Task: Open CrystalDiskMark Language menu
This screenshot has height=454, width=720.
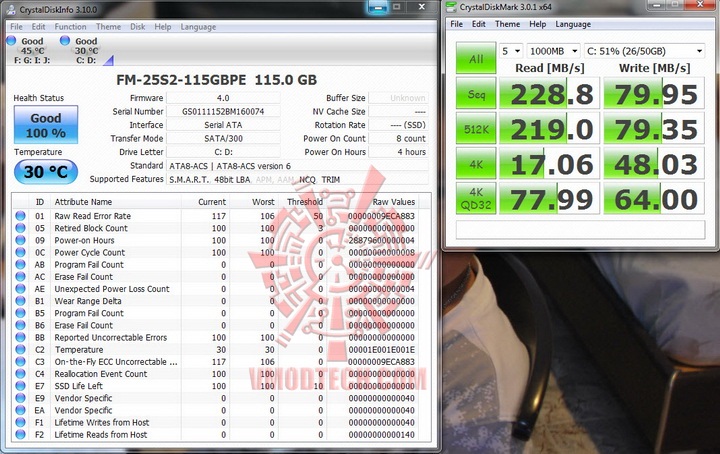Action: [573, 24]
